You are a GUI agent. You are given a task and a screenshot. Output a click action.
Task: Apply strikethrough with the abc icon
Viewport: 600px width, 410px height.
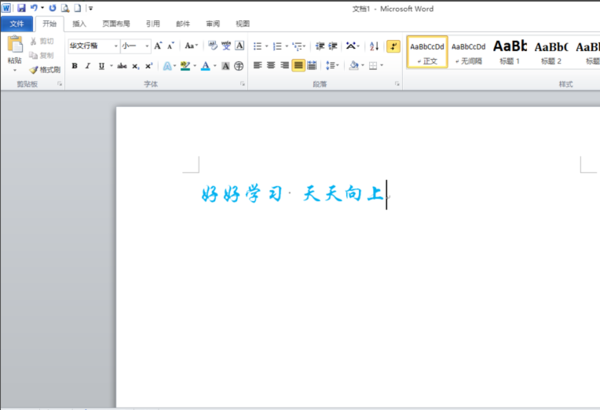click(x=121, y=66)
